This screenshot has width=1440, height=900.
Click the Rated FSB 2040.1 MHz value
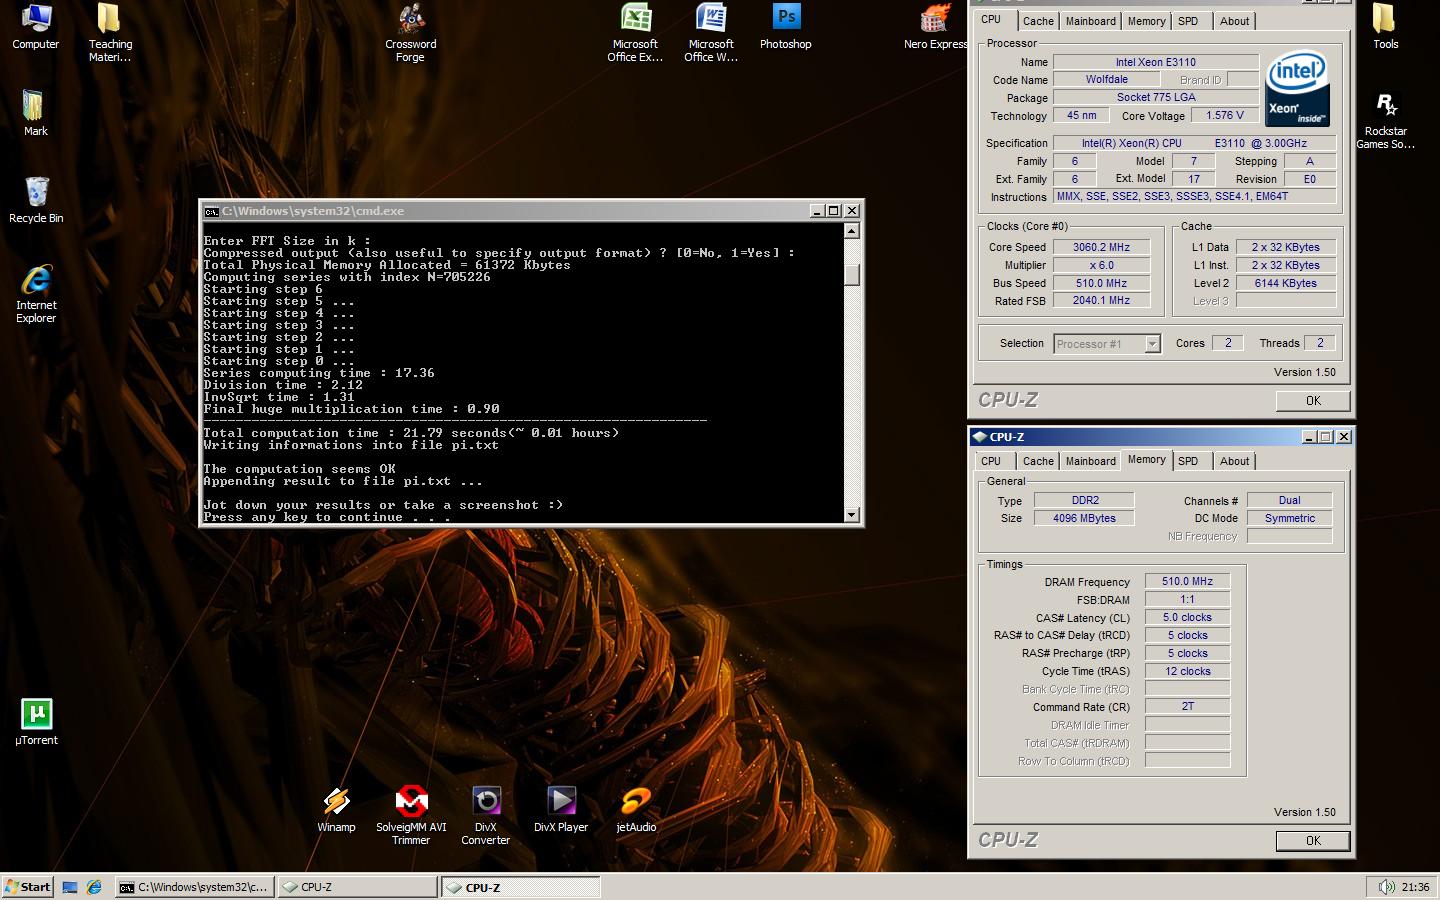coord(1101,300)
